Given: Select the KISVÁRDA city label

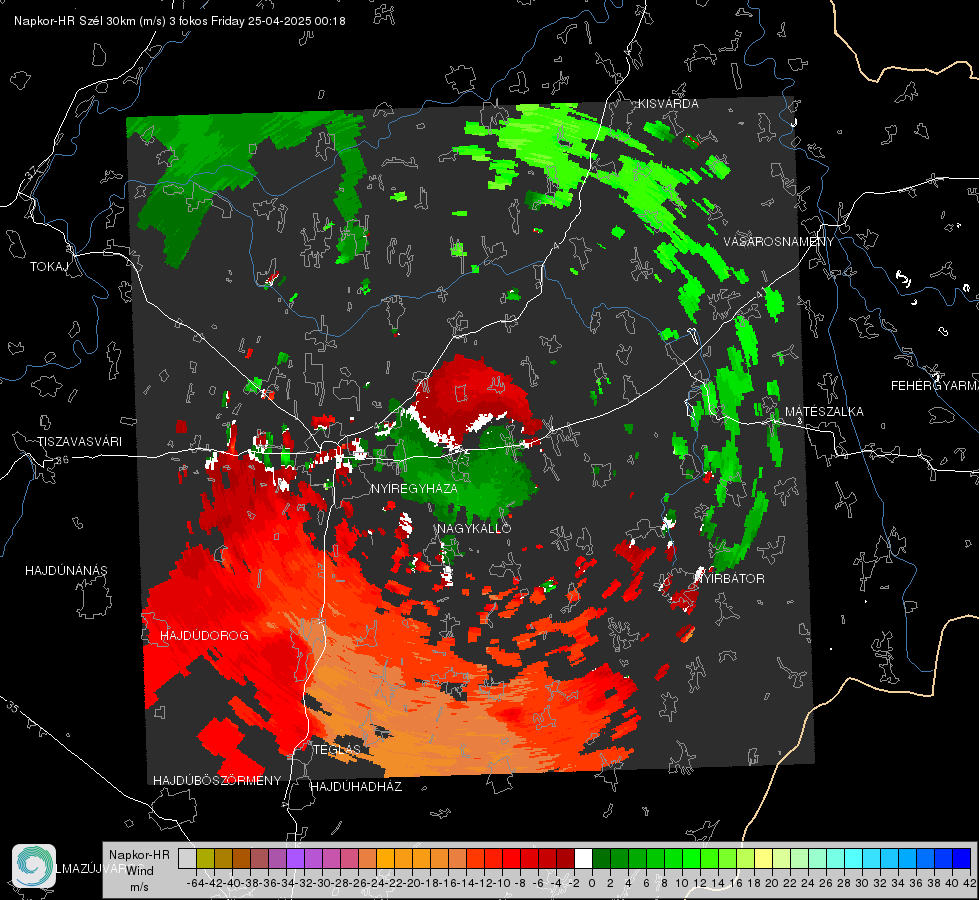Looking at the screenshot, I should pyautogui.click(x=668, y=104).
